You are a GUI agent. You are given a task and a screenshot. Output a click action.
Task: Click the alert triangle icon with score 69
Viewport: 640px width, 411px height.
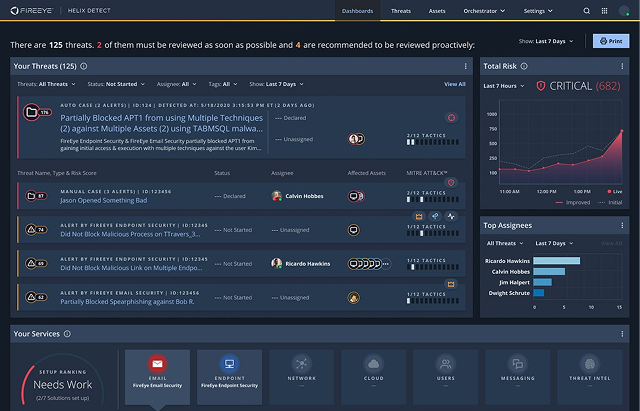click(x=31, y=264)
